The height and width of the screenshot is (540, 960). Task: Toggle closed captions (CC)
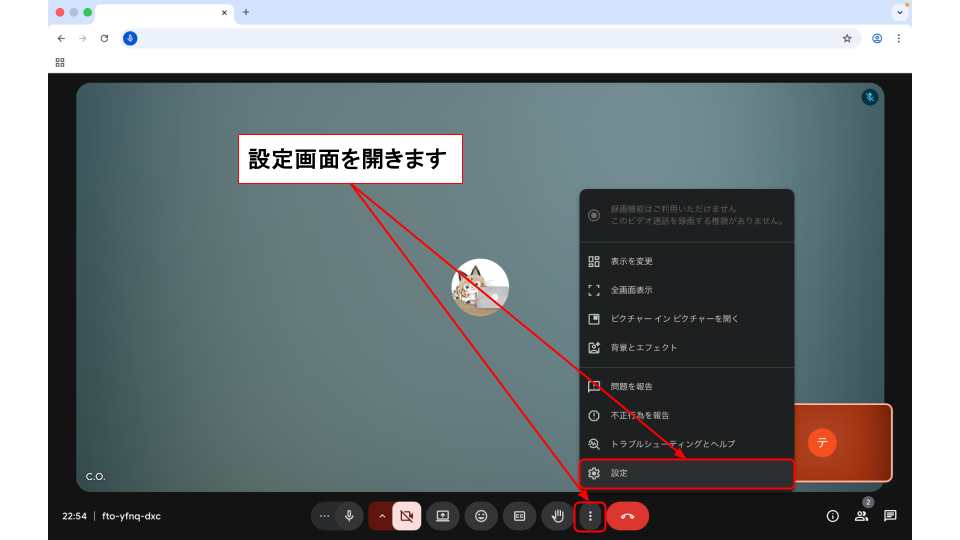coord(519,516)
